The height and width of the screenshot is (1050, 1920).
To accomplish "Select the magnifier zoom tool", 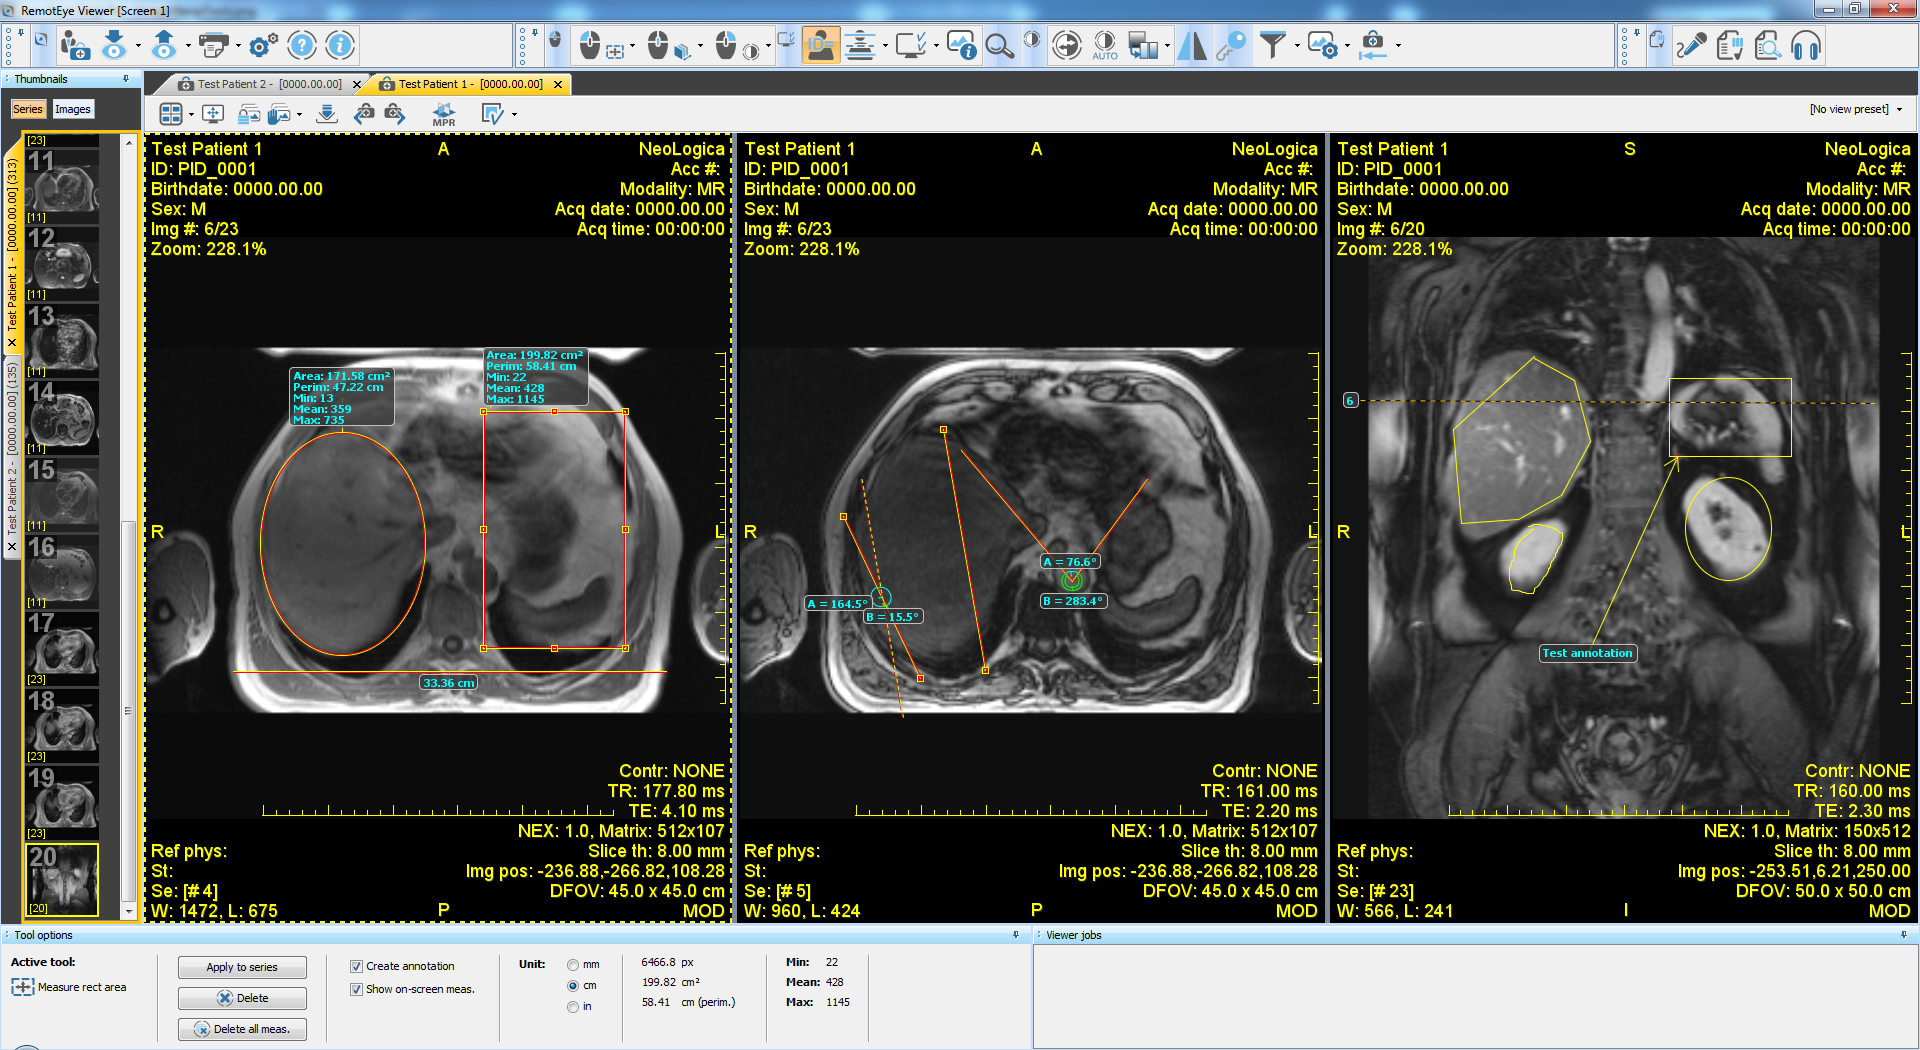I will pyautogui.click(x=999, y=46).
